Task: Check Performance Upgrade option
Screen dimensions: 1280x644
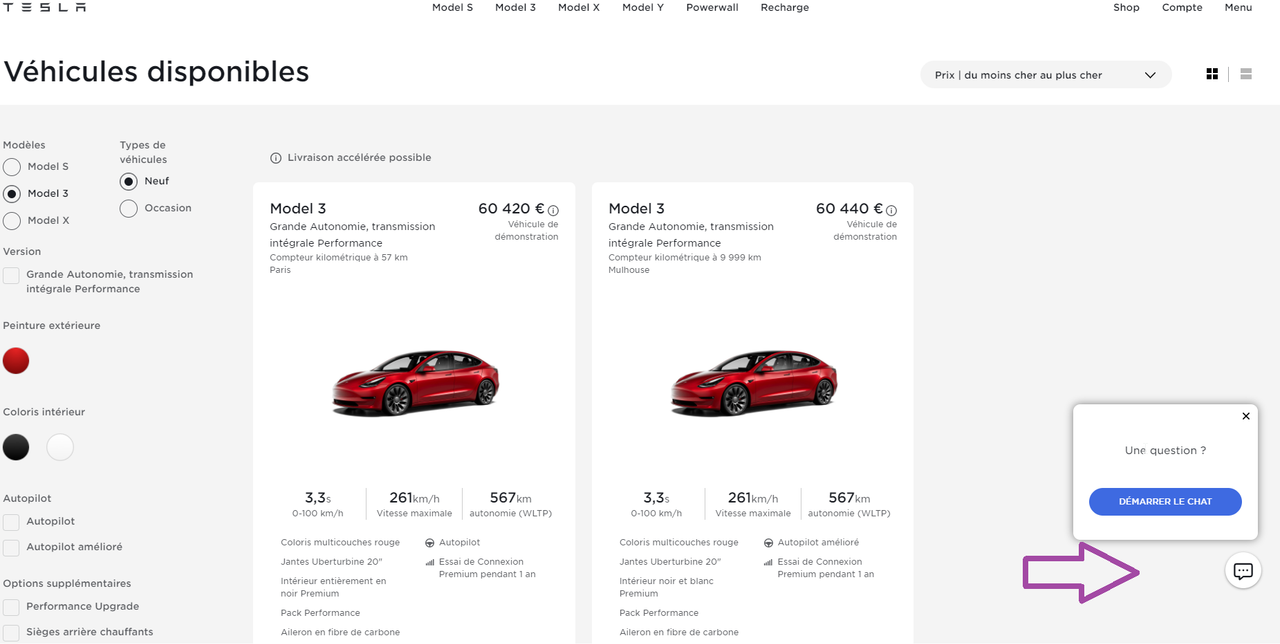Action: coord(11,607)
